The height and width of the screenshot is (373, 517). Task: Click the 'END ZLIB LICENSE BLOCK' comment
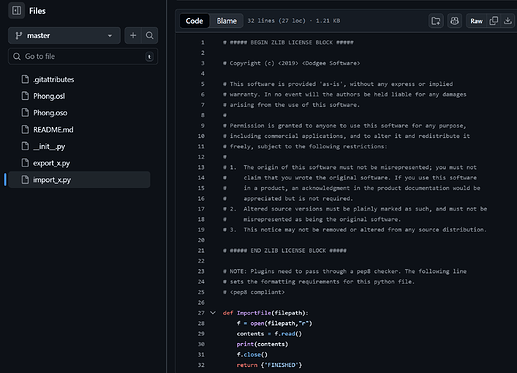pos(285,251)
